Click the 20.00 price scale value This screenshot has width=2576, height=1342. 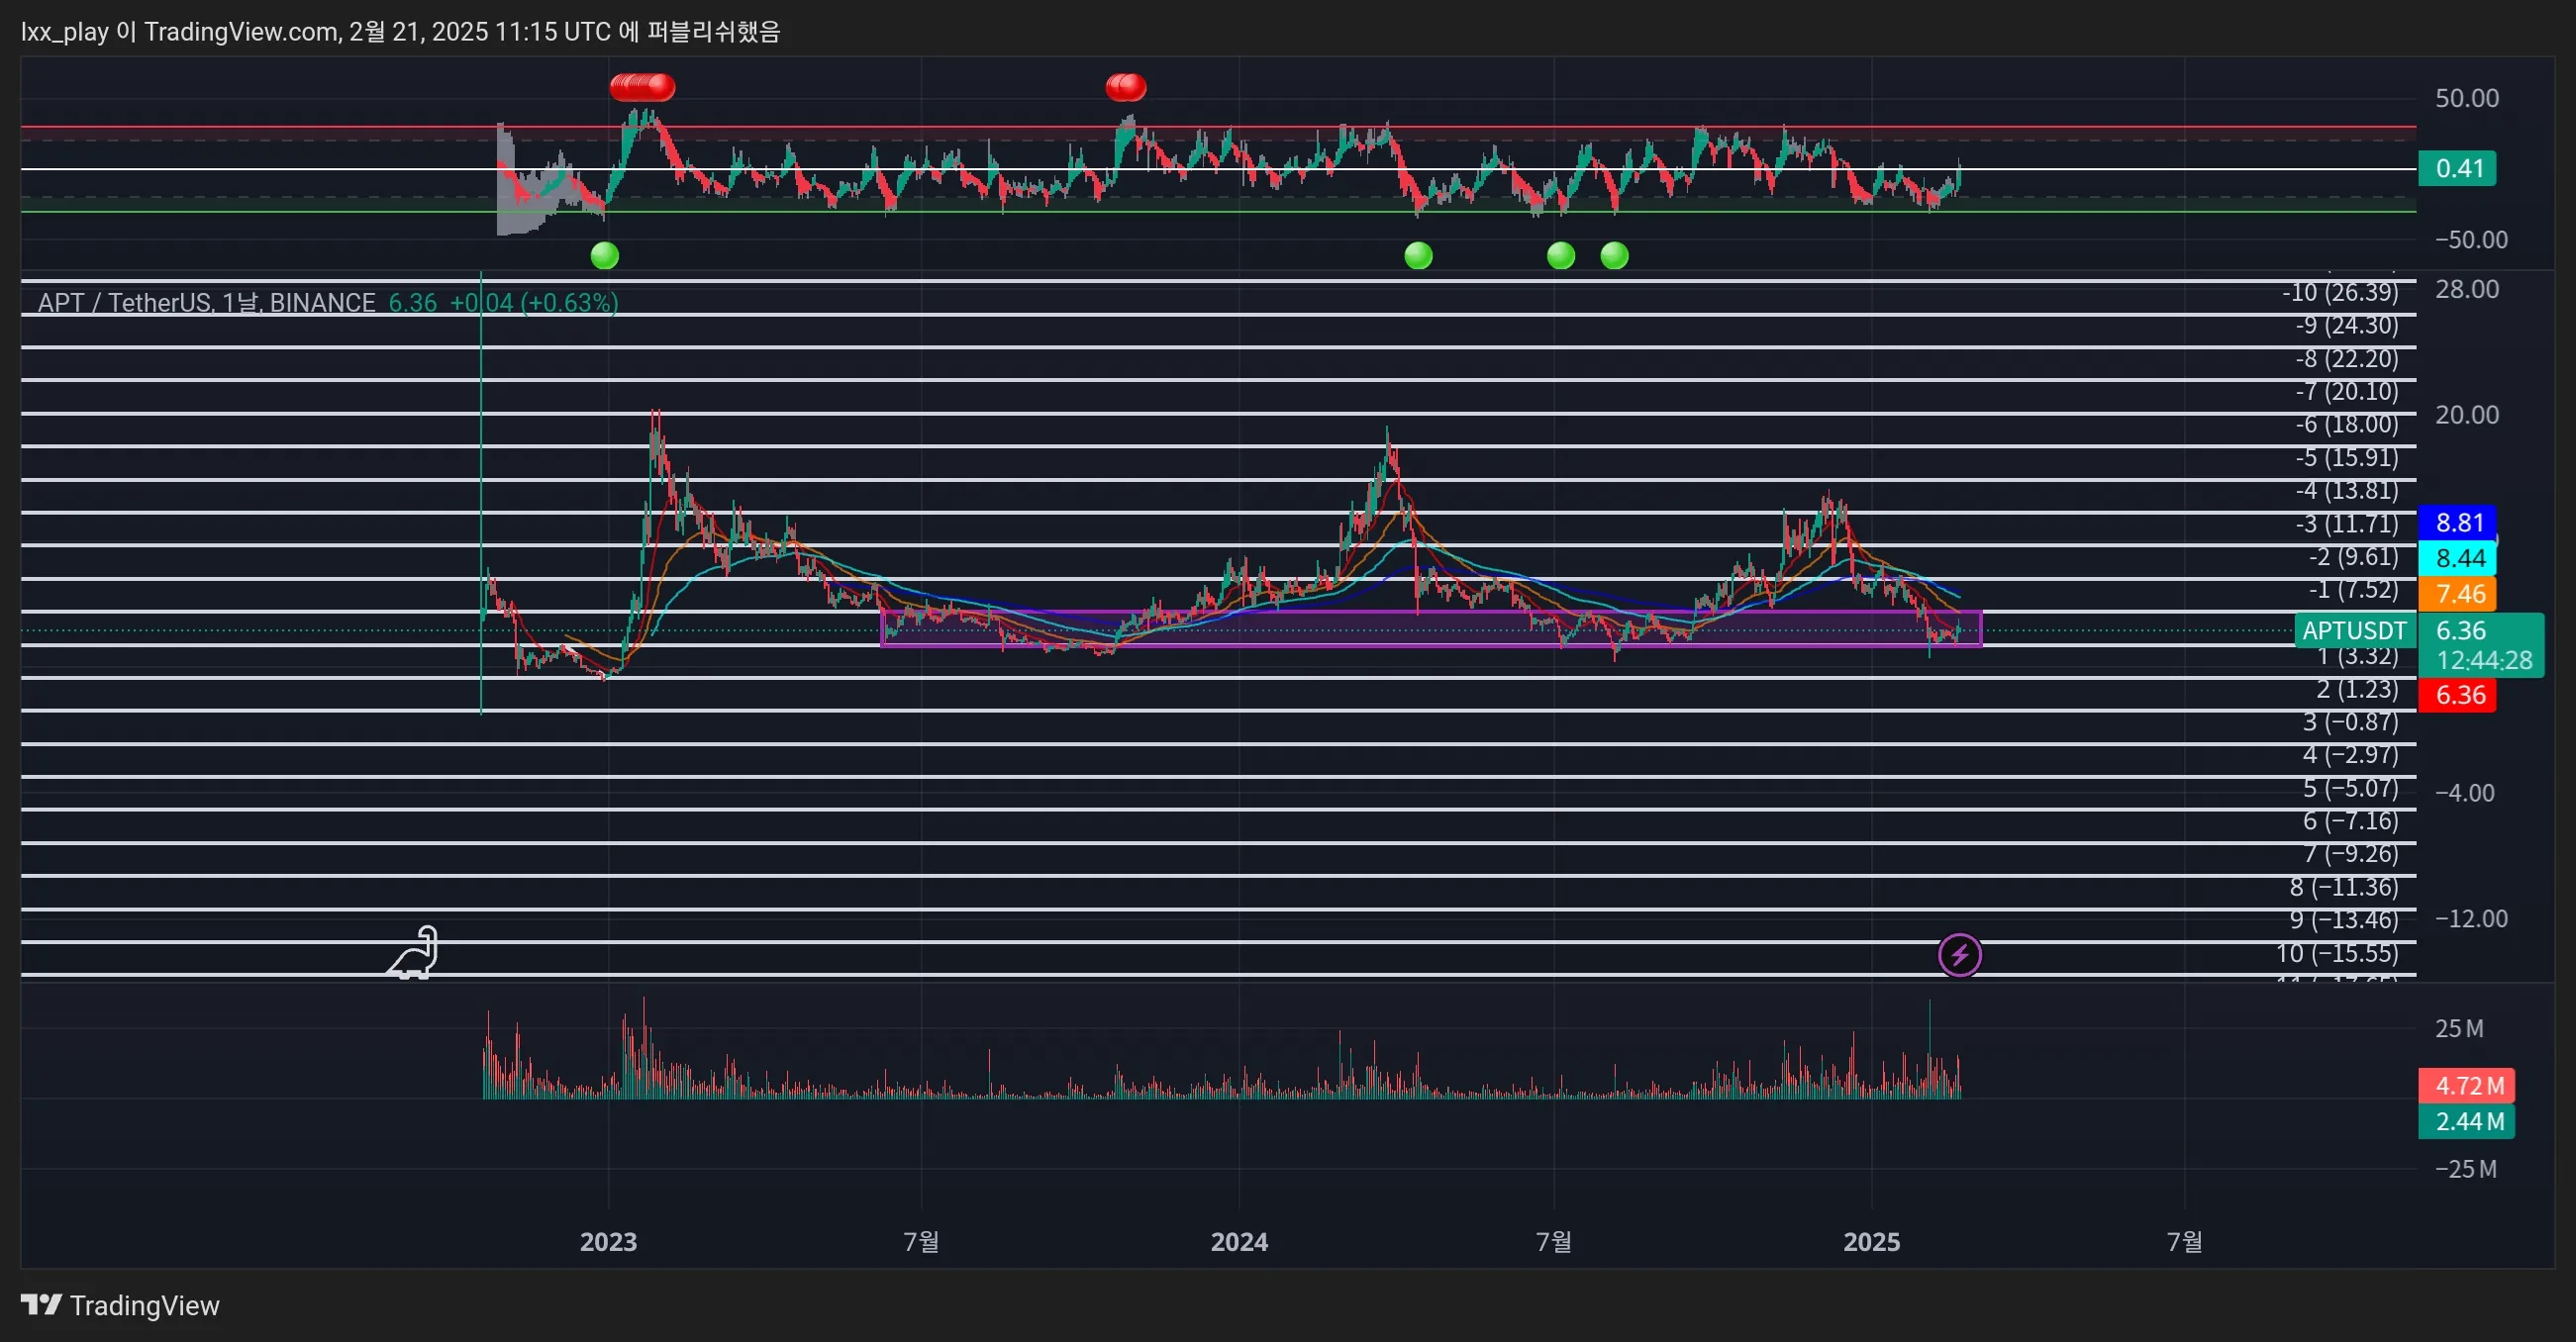pos(2466,415)
